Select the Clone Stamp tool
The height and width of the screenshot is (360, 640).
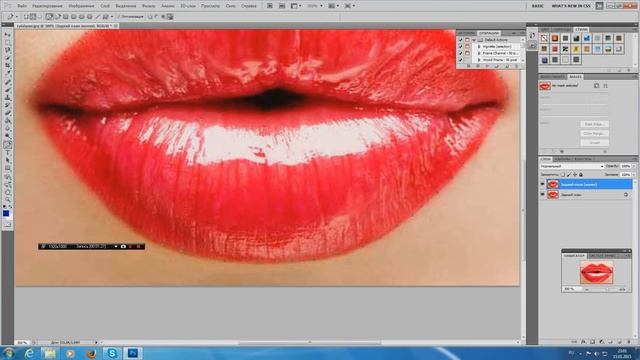point(8,98)
